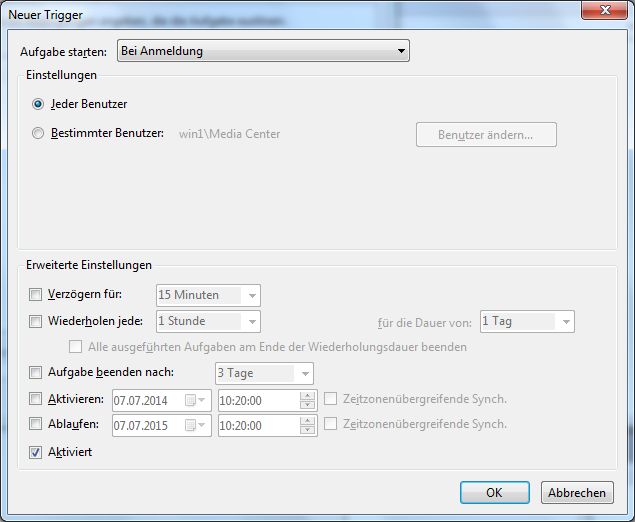Open calendar picker for date 07.07.2014
The height and width of the screenshot is (522, 635).
(195, 401)
